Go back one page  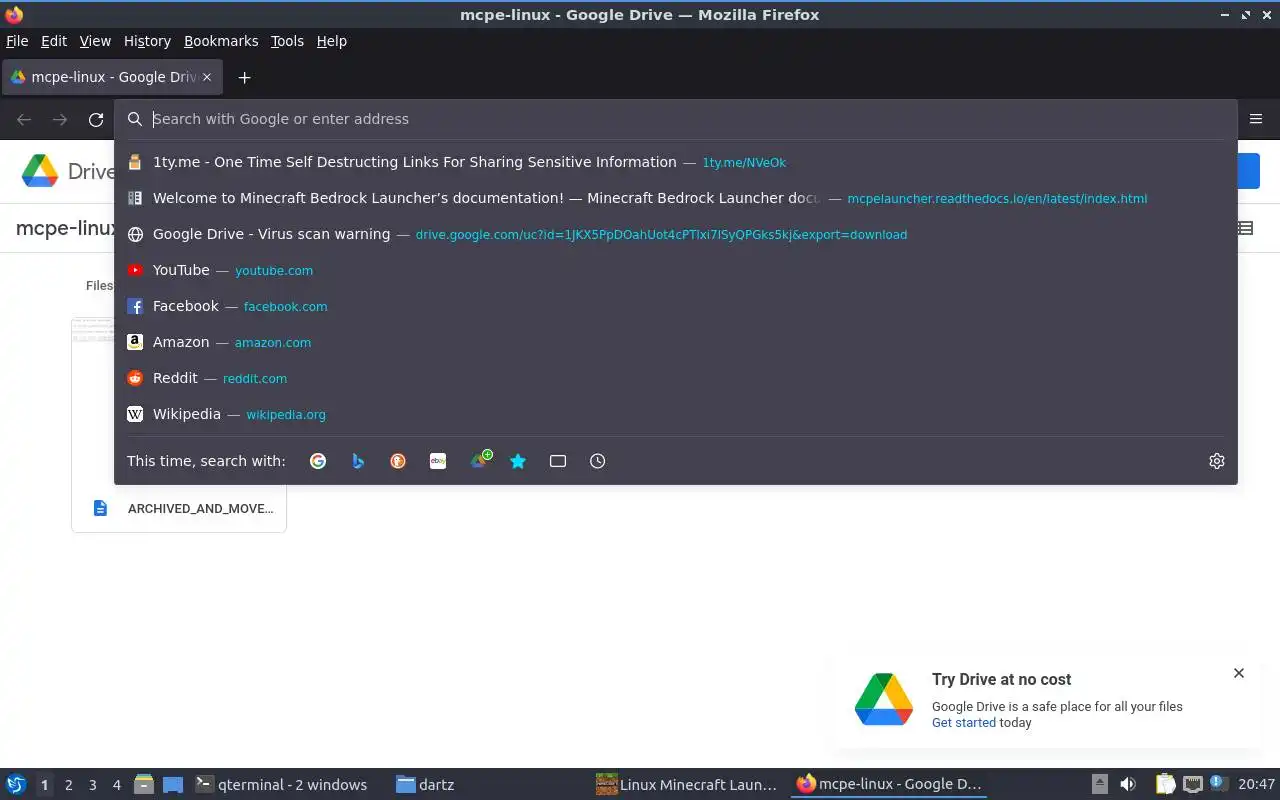[24, 119]
